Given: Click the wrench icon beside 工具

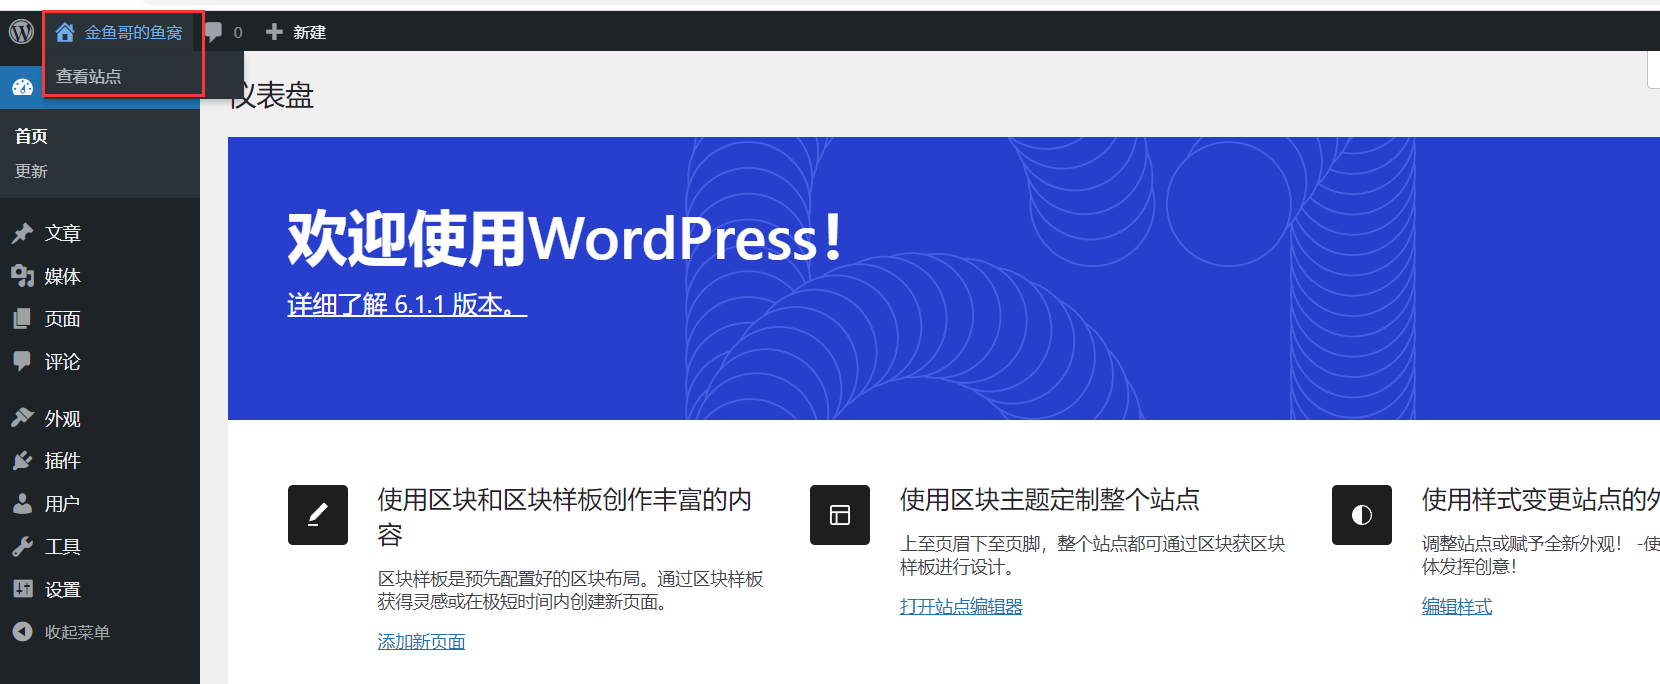Looking at the screenshot, I should coord(22,546).
